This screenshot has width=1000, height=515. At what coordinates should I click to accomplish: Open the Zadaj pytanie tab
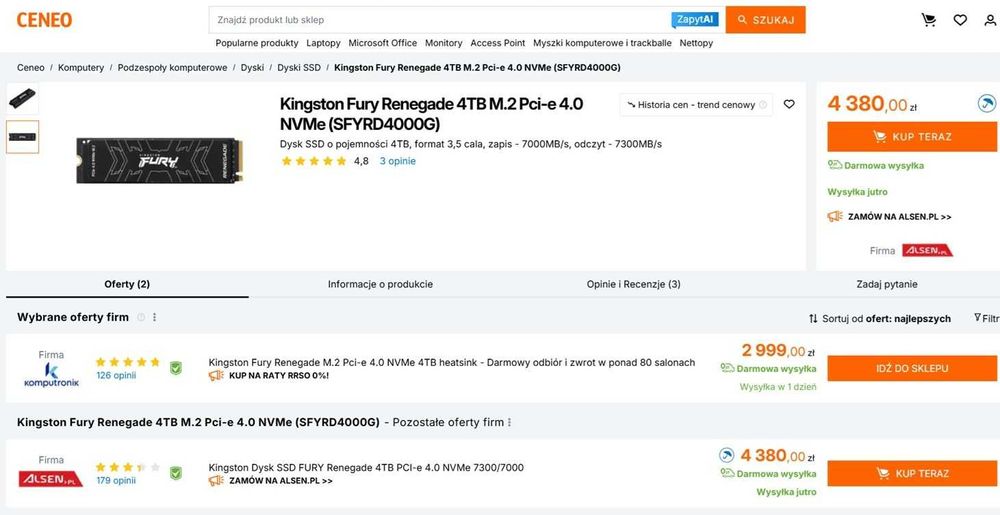(886, 284)
